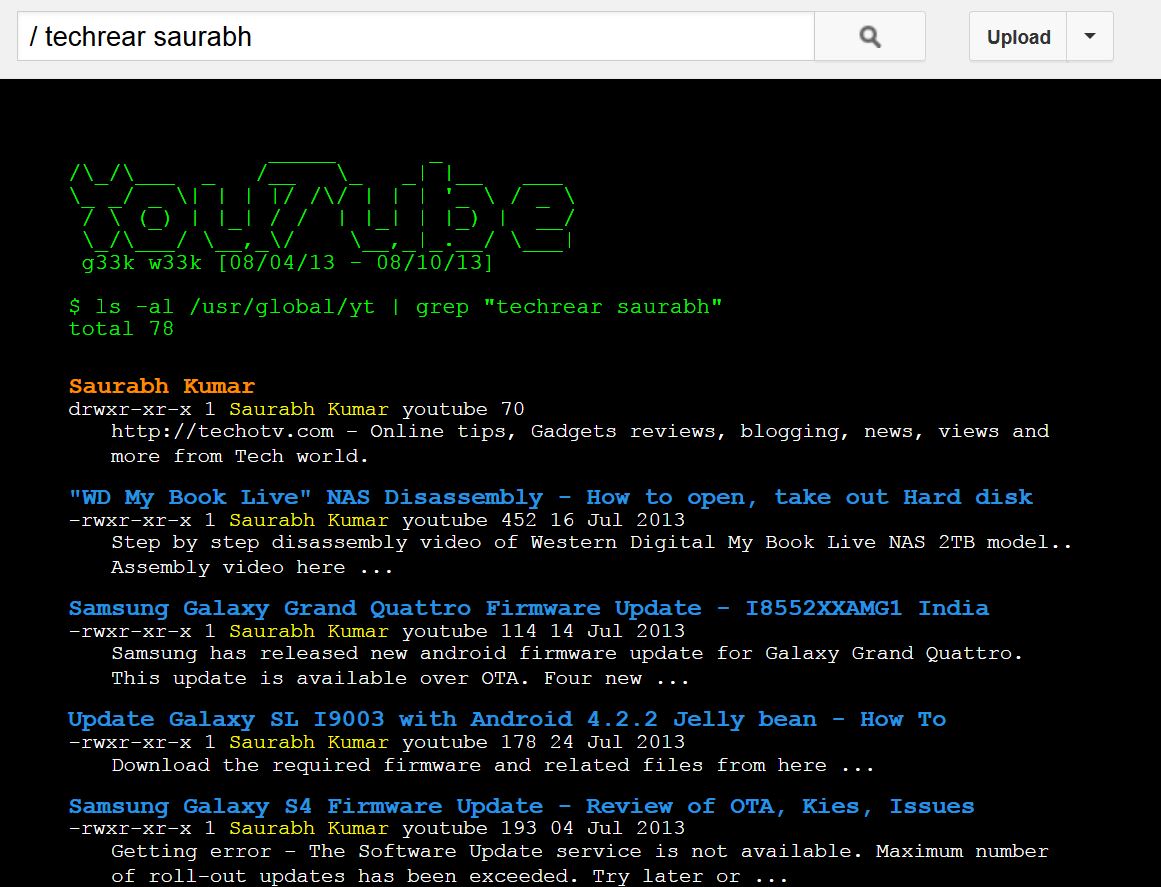Viewport: 1161px width, 887px height.
Task: Open Update Galaxy SL I9003 Jelly bean video
Action: click(507, 719)
